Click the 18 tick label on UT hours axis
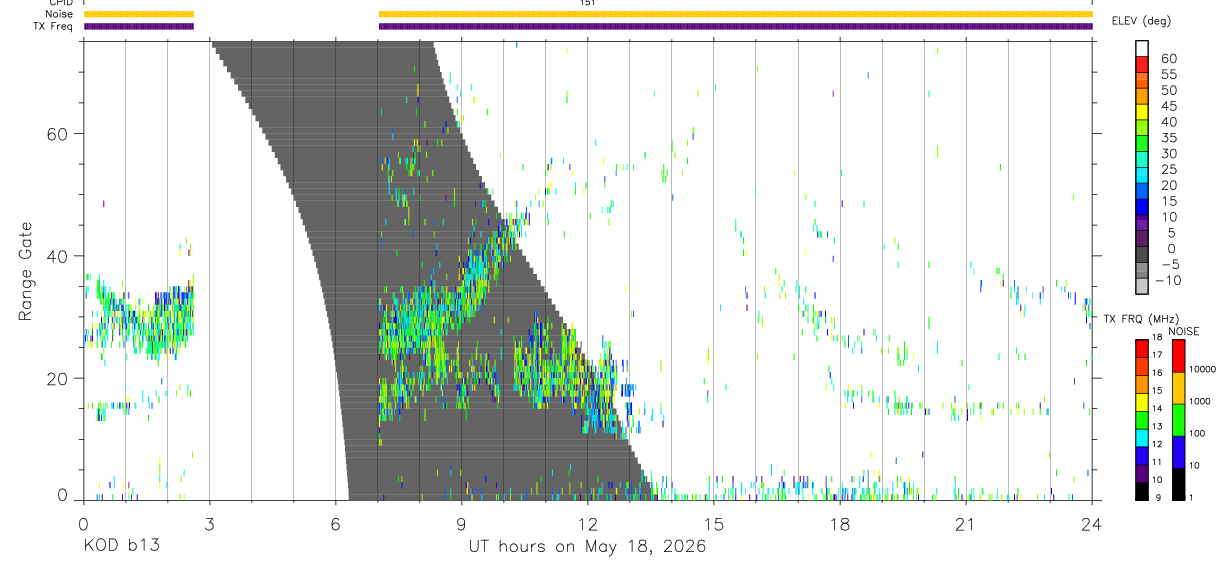The height and width of the screenshot is (567, 1228). [840, 523]
